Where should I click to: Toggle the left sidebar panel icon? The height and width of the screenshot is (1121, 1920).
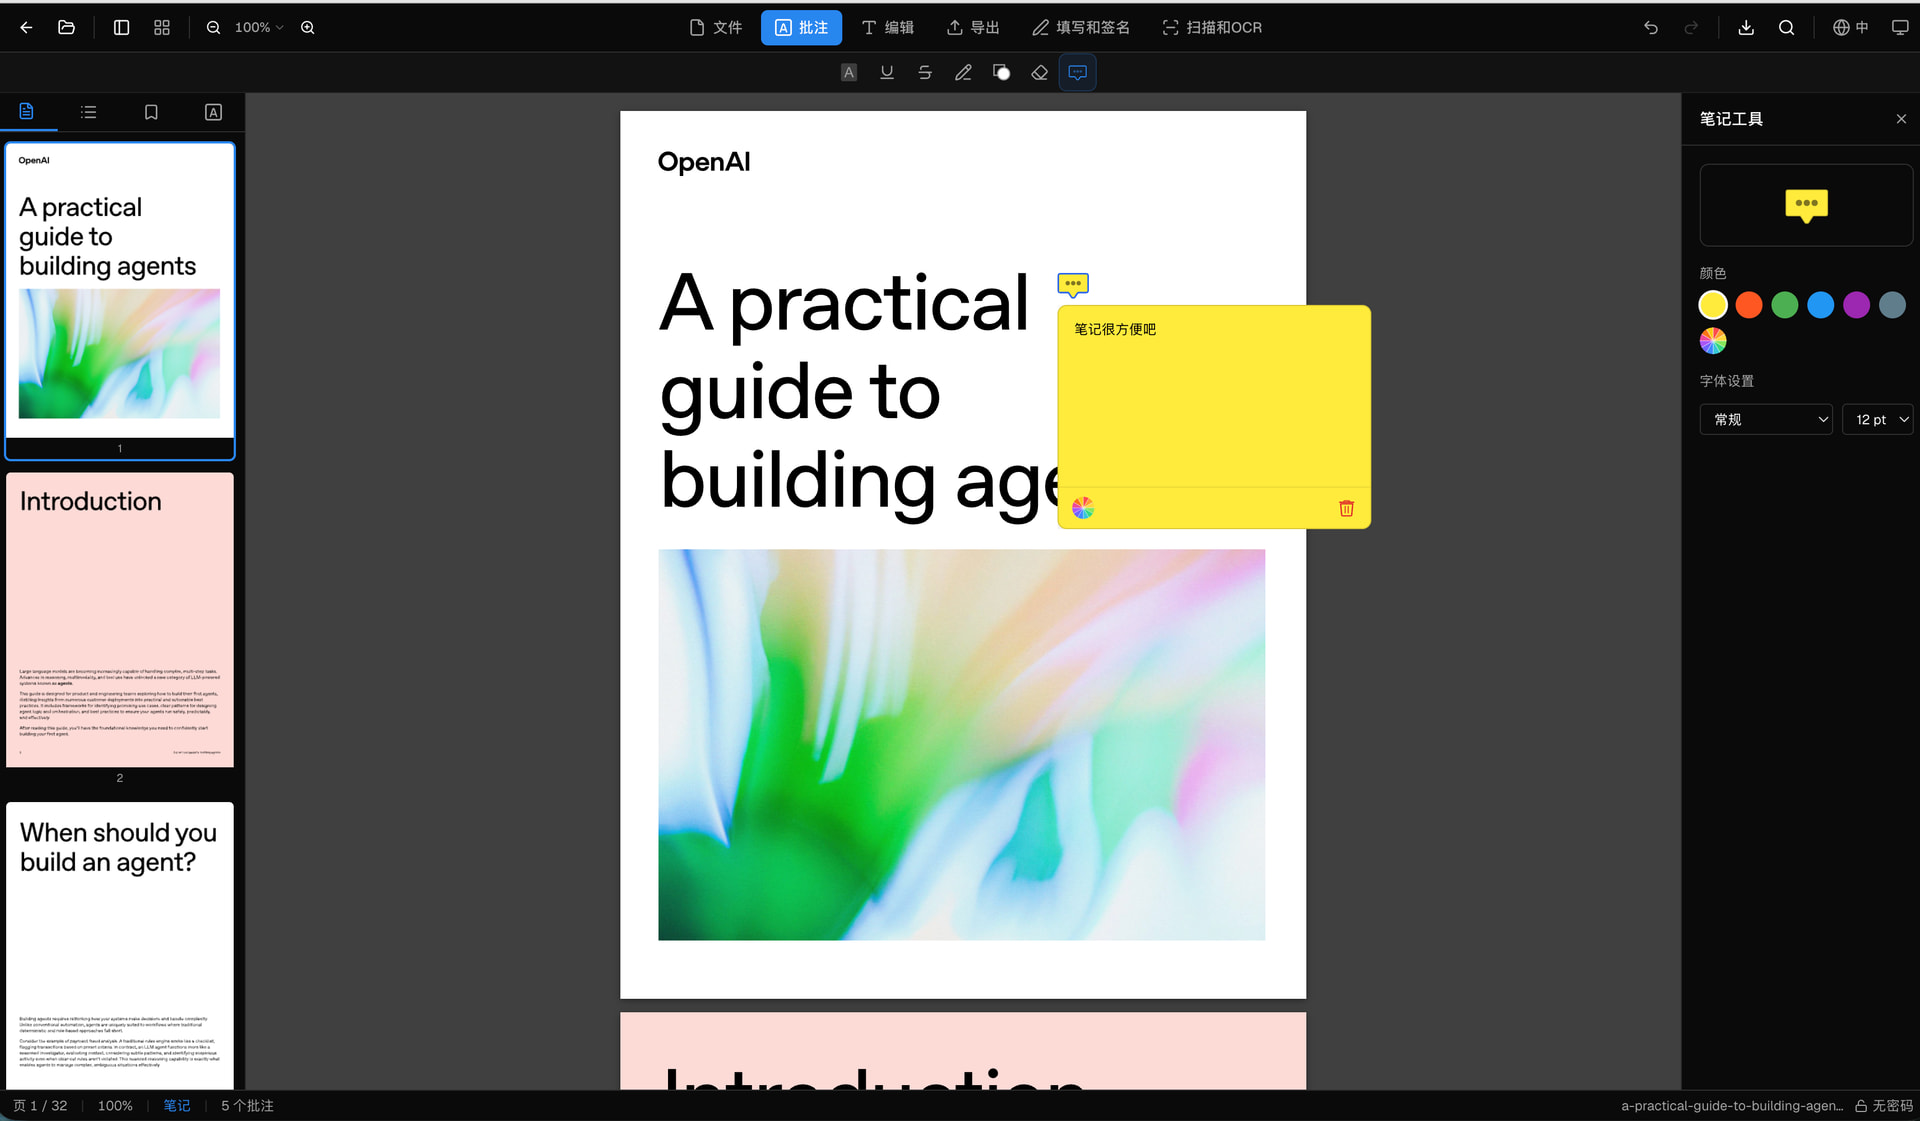click(x=121, y=28)
